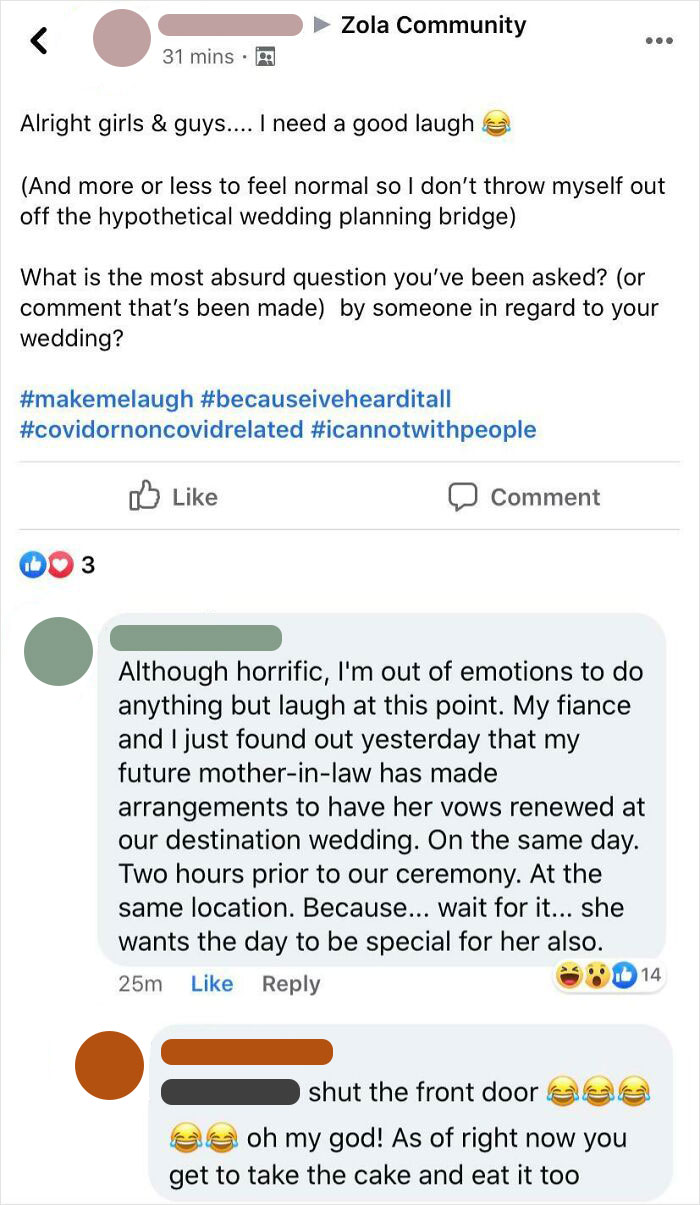Open post options via the ellipsis icon
Image resolution: width=700 pixels, height=1205 pixels.
[x=659, y=41]
